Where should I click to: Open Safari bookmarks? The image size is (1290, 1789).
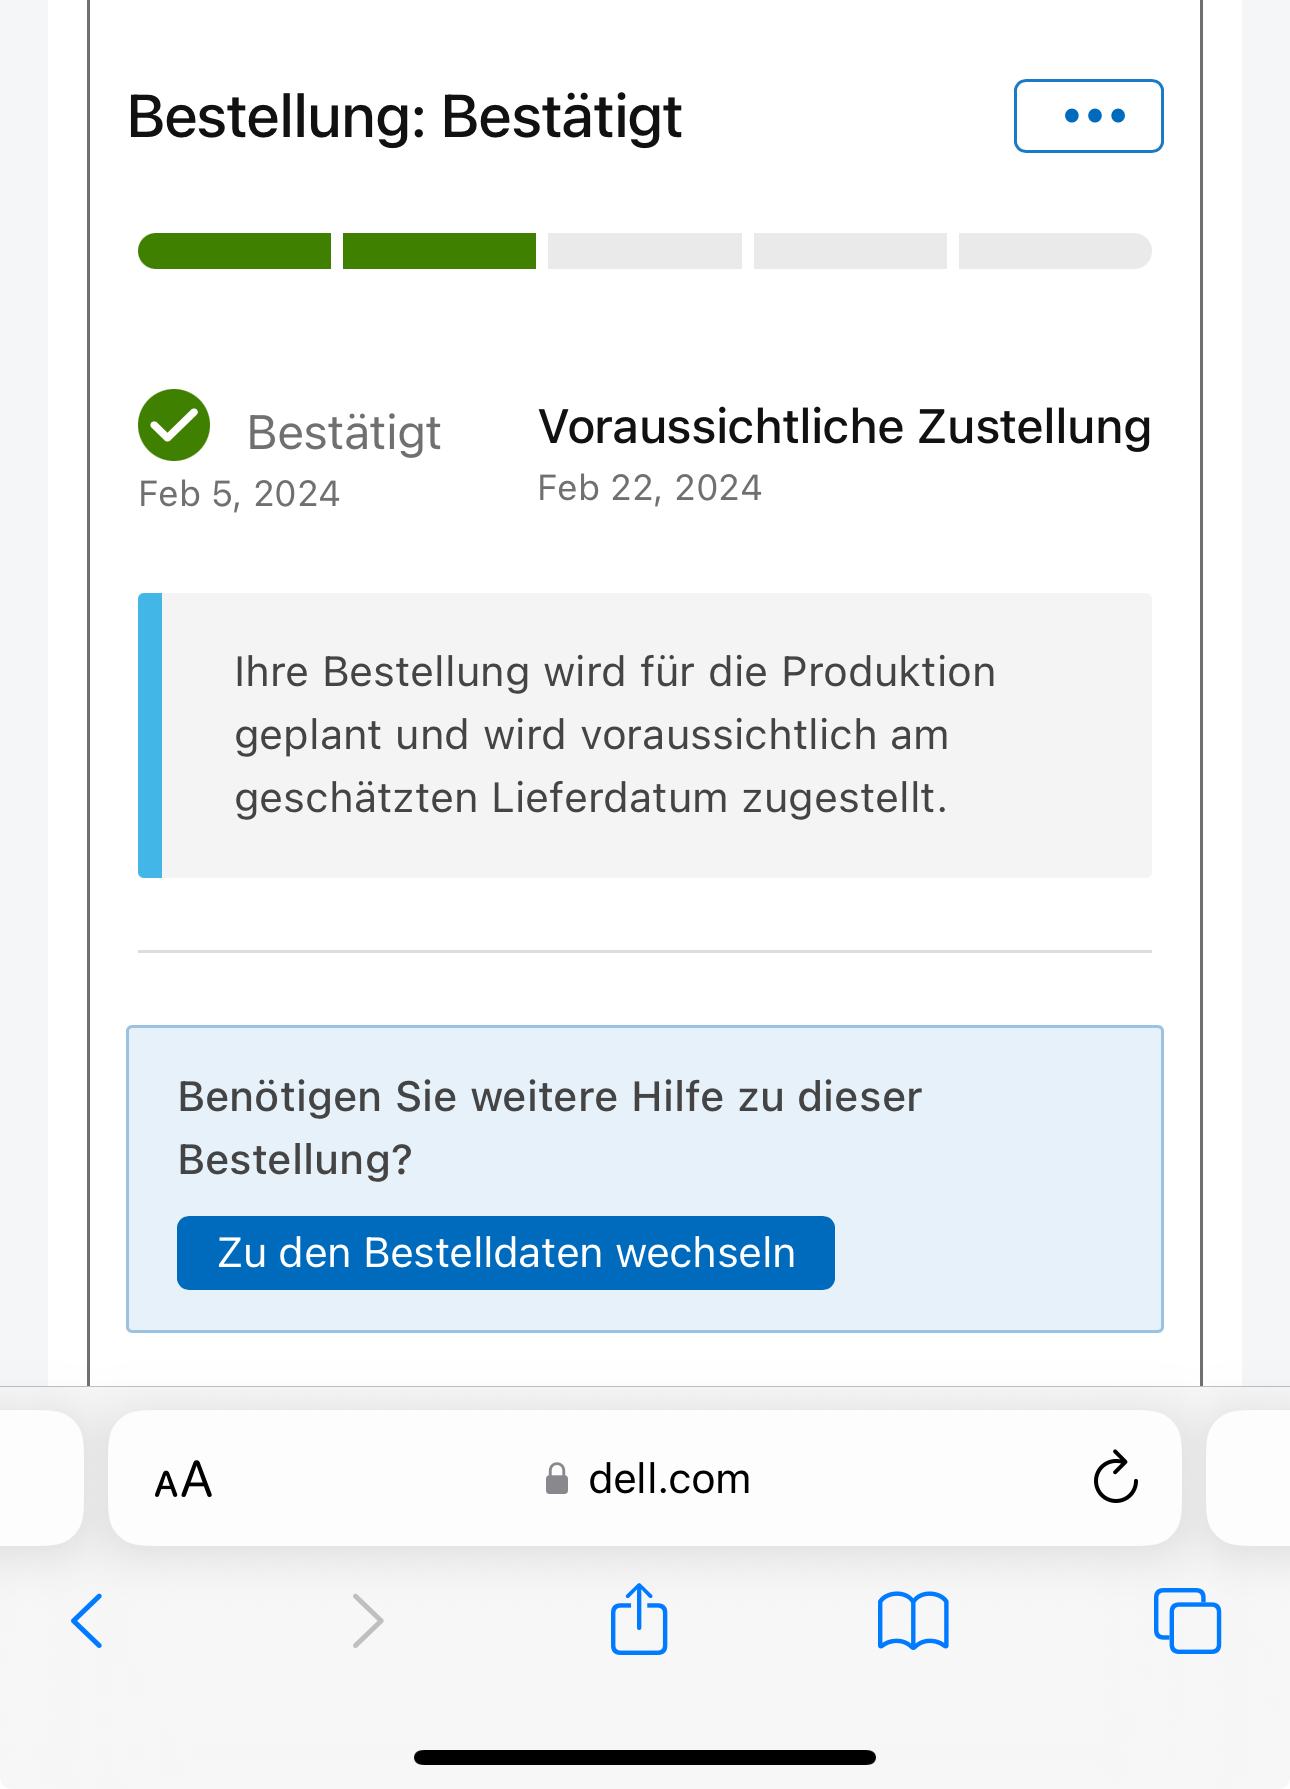tap(912, 1620)
